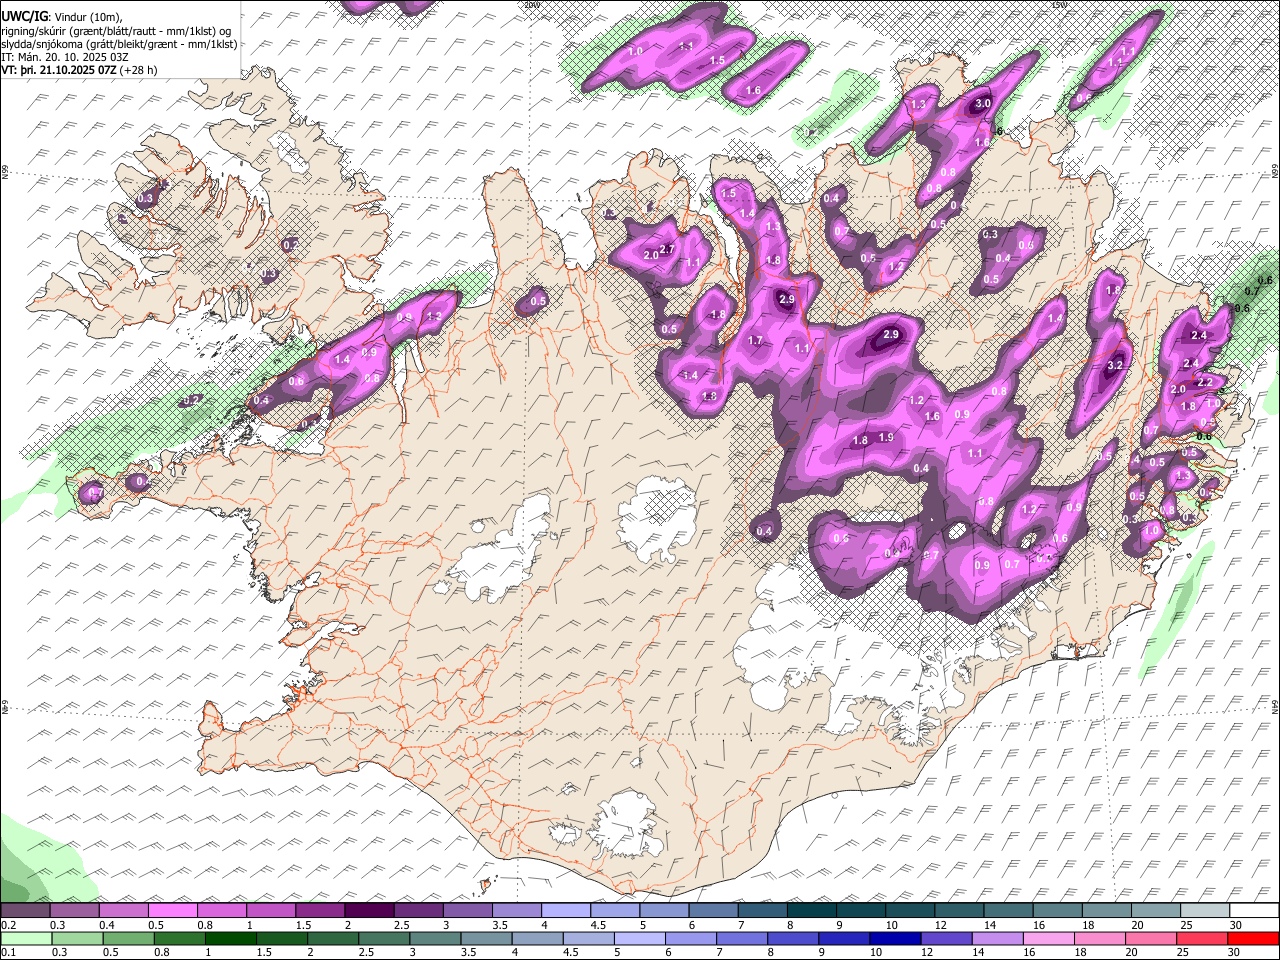Click top legend swatch between 0.2 and 0.3
Viewport: 1280px width, 960px height.
click(25, 911)
